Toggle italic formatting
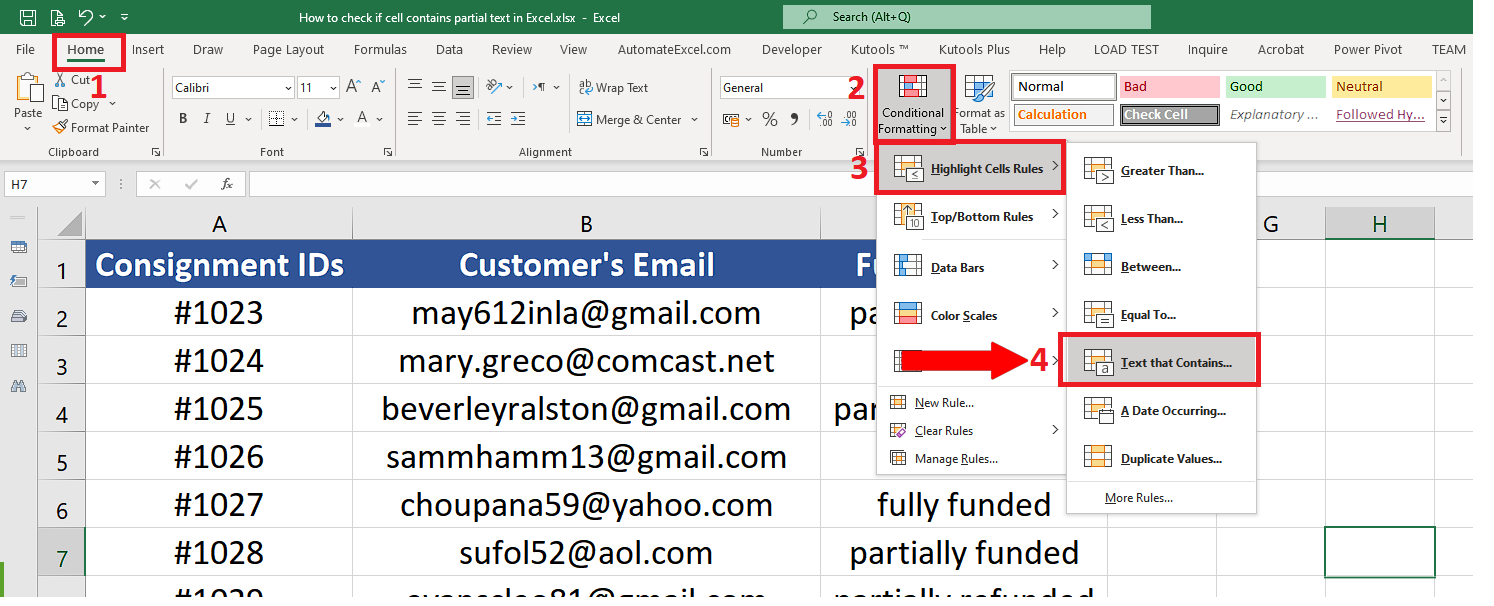This screenshot has width=1494, height=606. tap(206, 118)
